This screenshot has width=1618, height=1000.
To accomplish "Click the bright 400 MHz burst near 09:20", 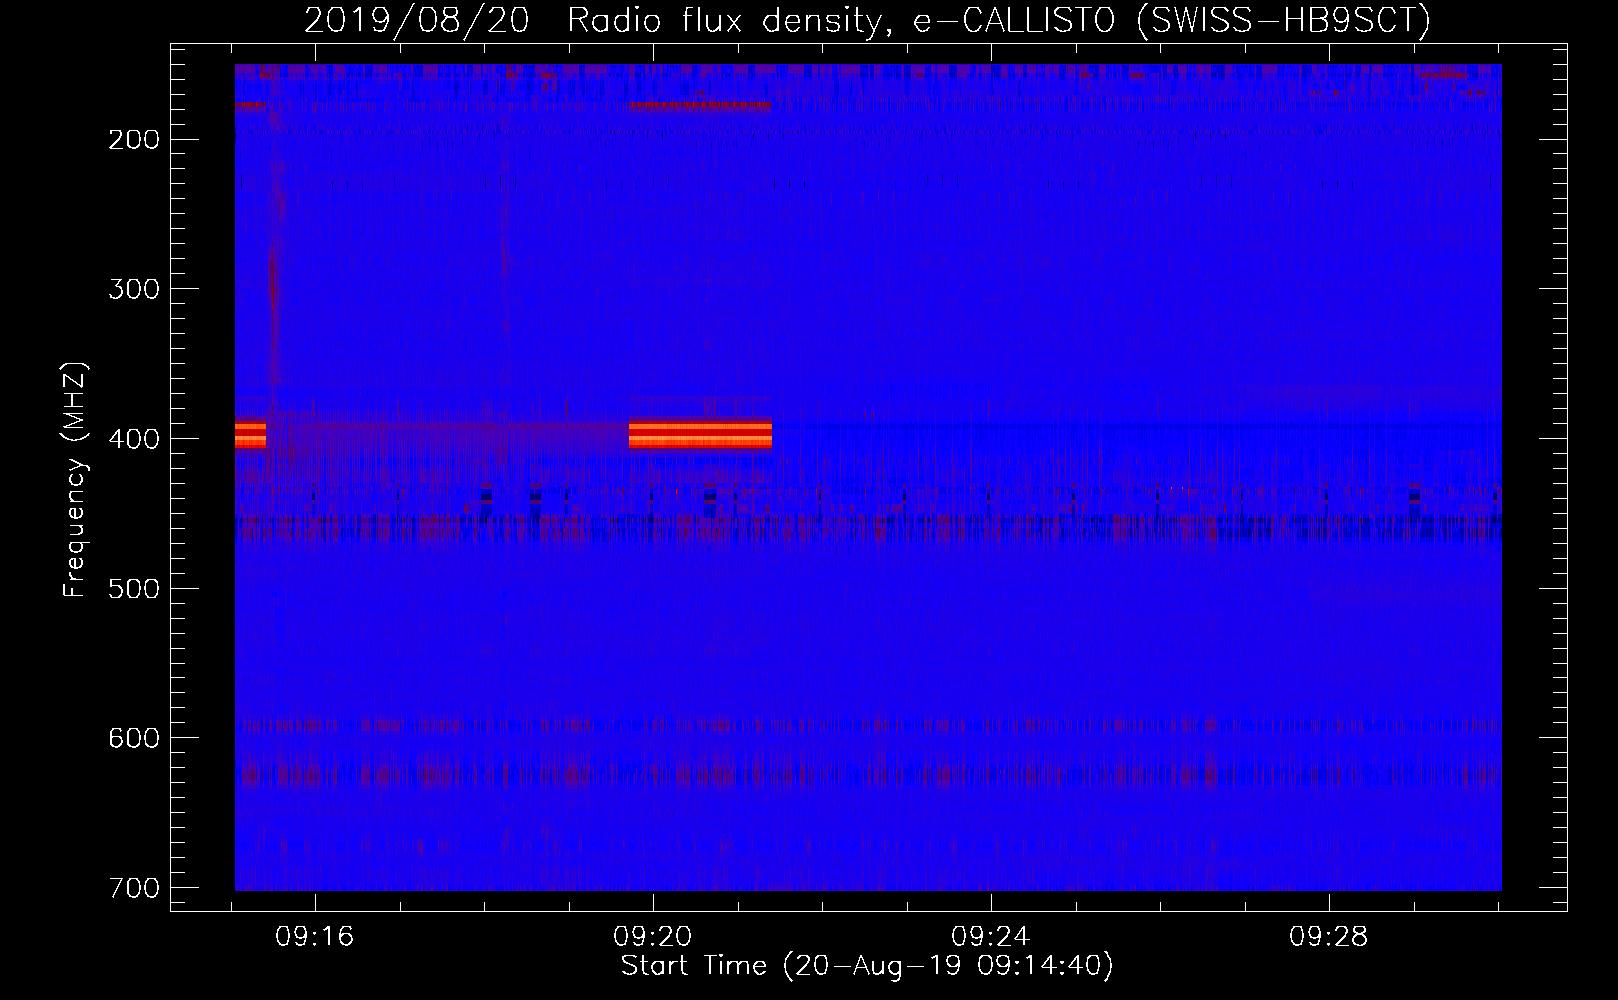I will coord(700,434).
